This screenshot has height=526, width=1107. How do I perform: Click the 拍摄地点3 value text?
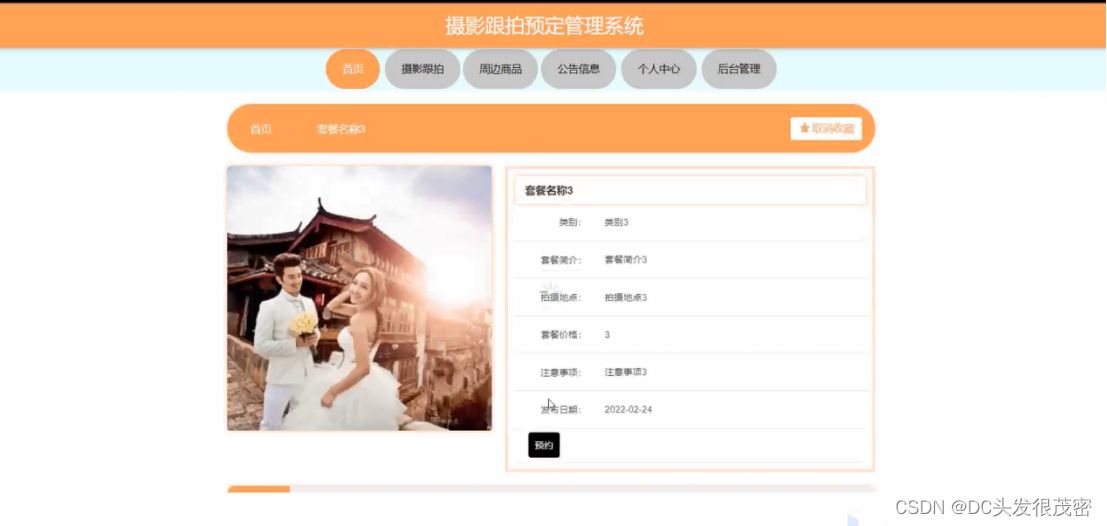click(x=626, y=297)
